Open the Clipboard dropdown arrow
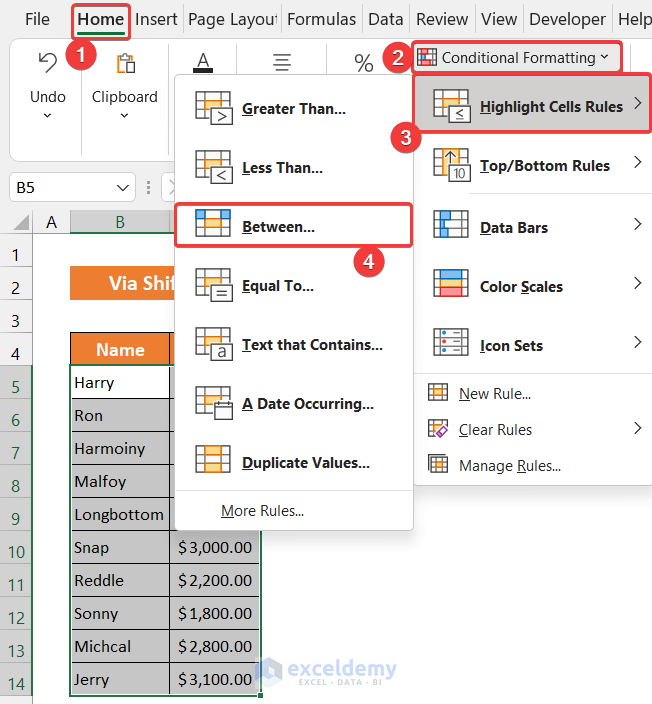This screenshot has width=652, height=704. point(124,115)
